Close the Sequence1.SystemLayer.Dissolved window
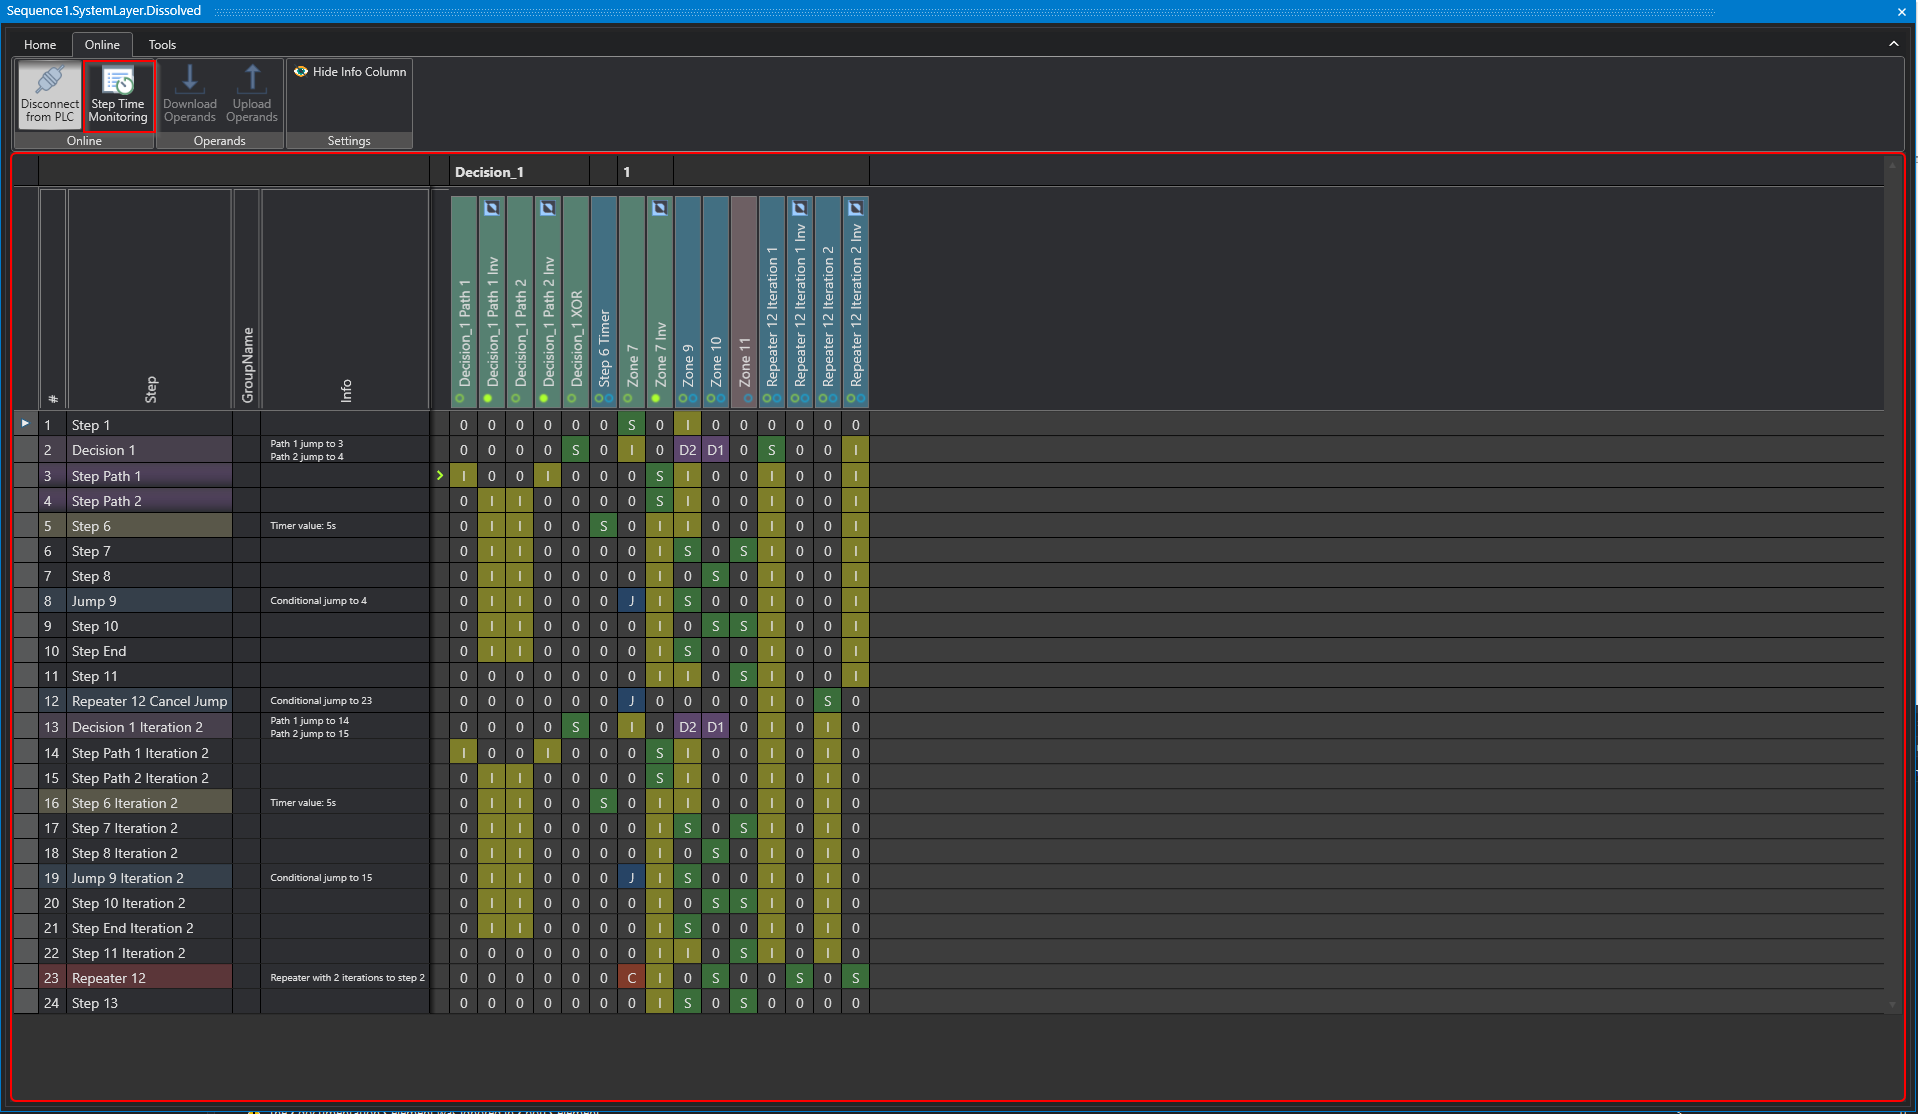Image resolution: width=1918 pixels, height=1114 pixels. [1902, 11]
